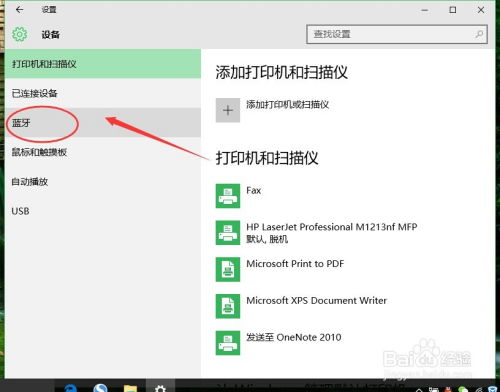Switch to the 自动播放 section
The height and width of the screenshot is (392, 500).
103,182
